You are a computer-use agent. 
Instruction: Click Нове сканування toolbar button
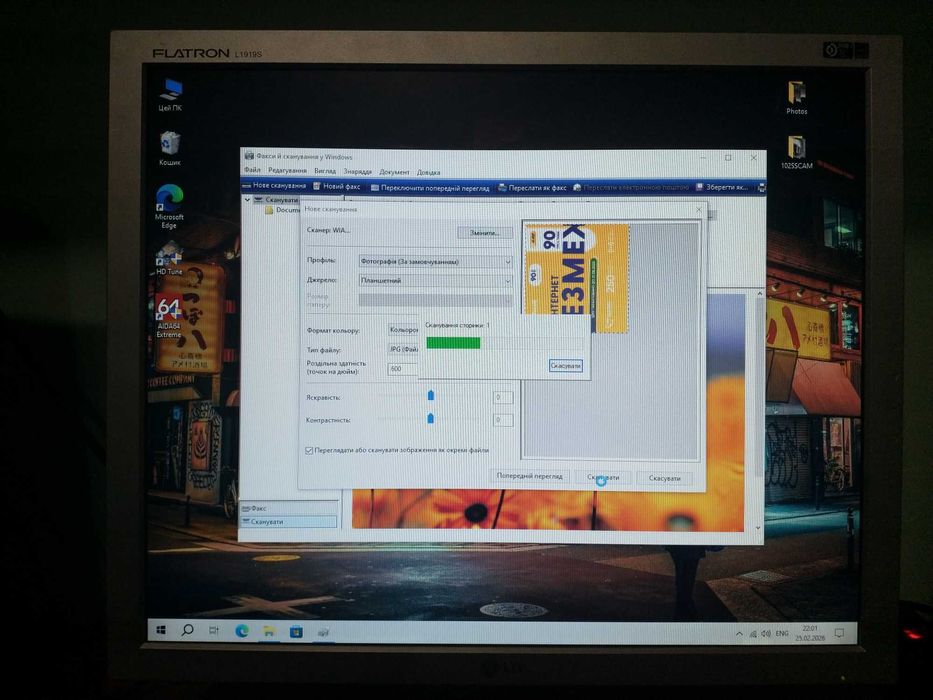click(274, 185)
